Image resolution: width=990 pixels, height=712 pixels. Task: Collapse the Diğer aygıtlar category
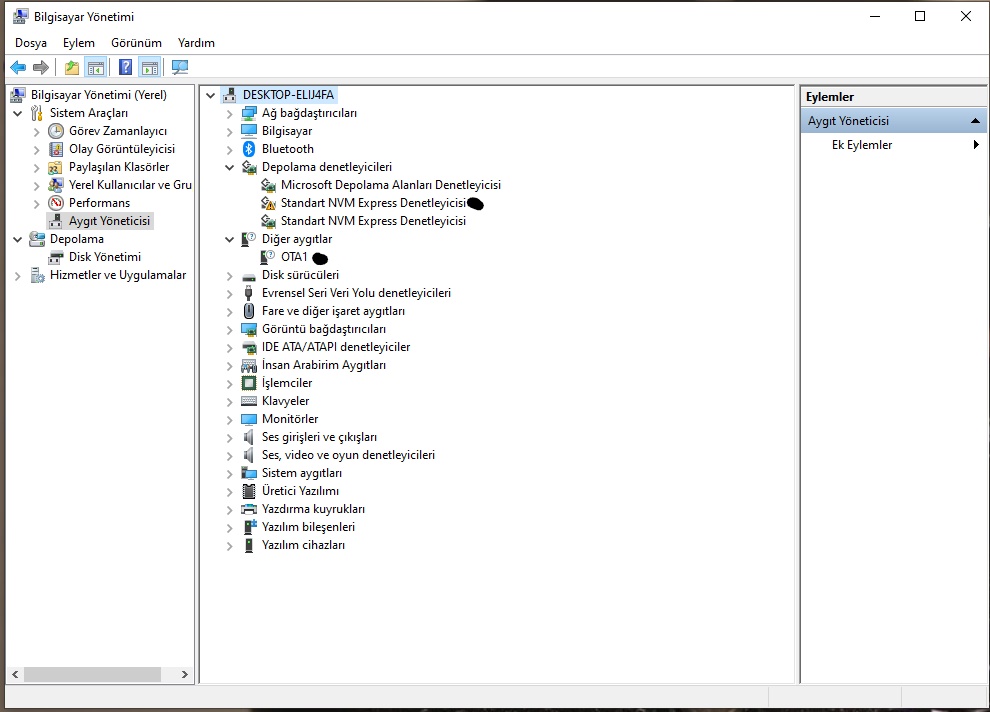(230, 239)
